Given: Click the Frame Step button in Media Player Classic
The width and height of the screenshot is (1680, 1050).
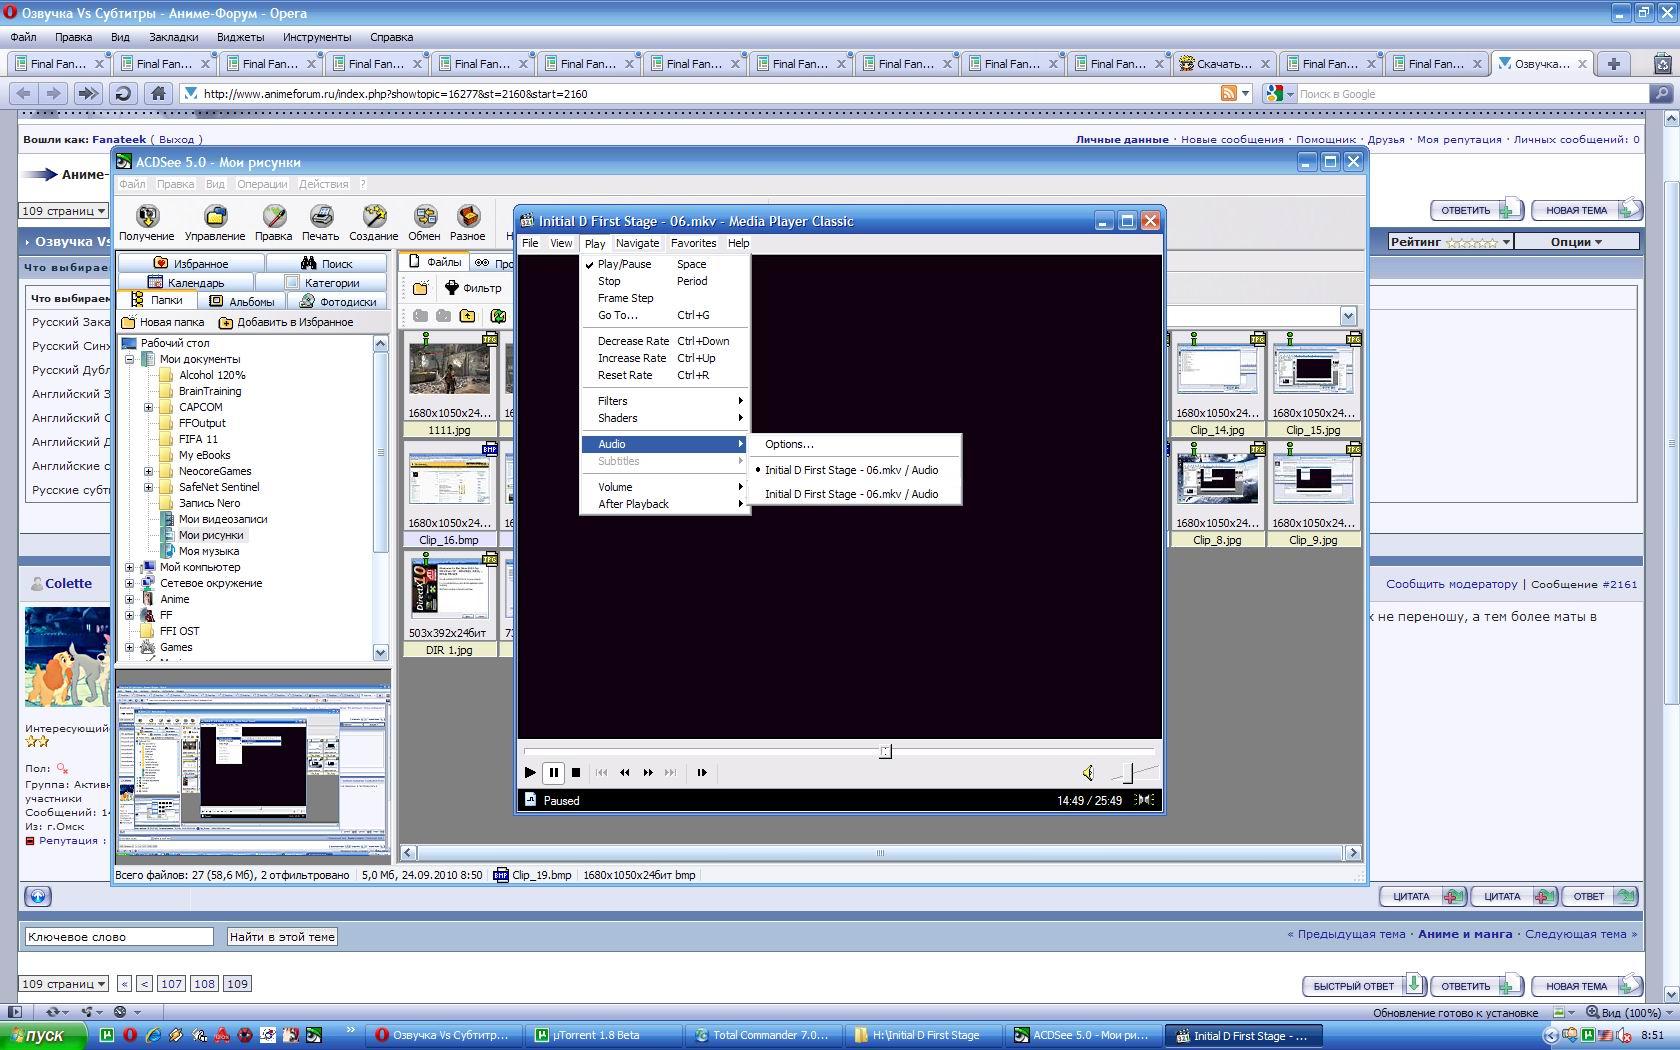Looking at the screenshot, I should pos(702,772).
